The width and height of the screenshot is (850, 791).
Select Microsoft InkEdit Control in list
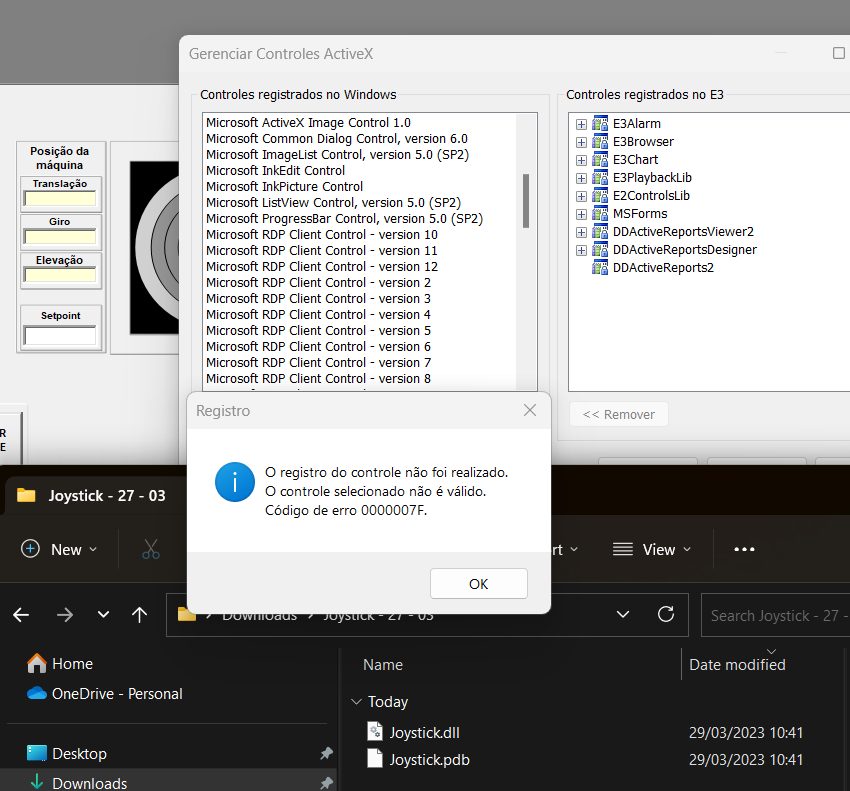(x=275, y=171)
